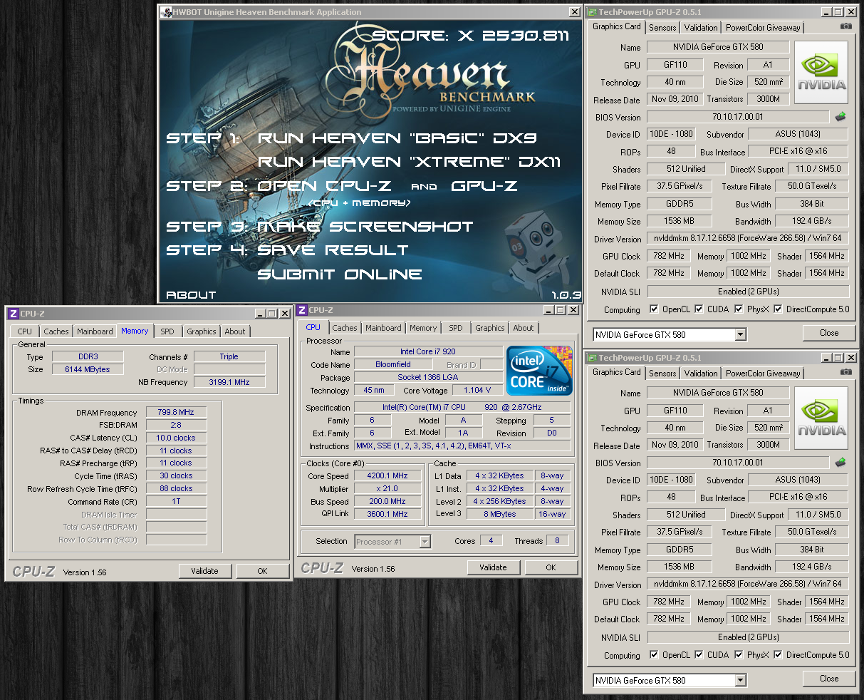Click Submit Online in Heaven app
Screen dimensions: 864x700
339,274
